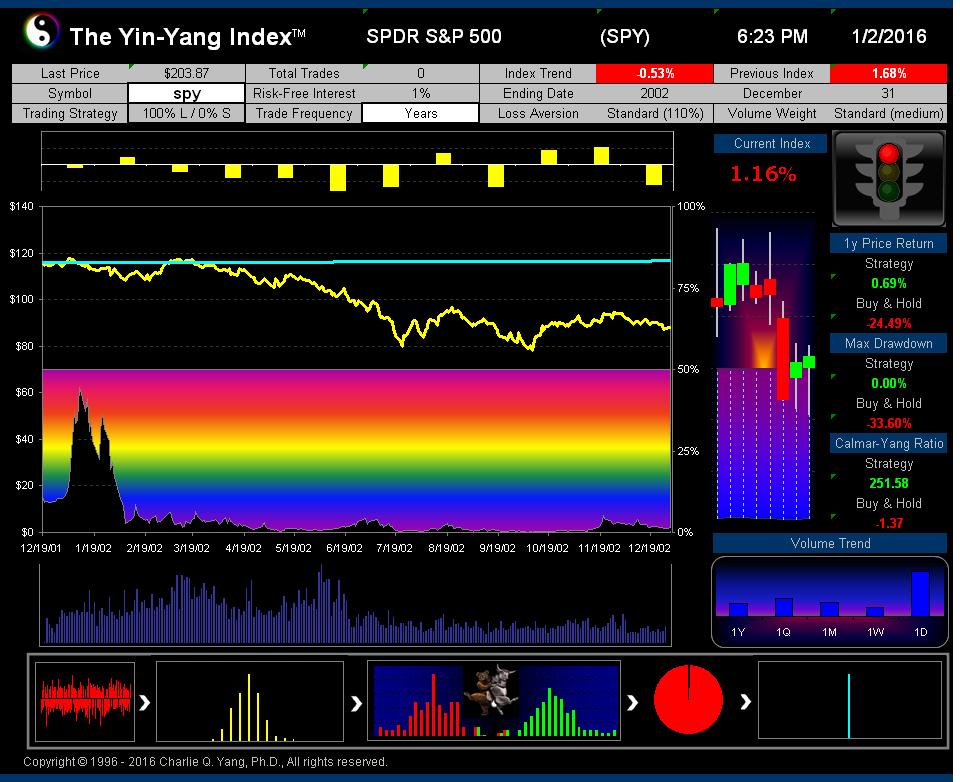Select the Ending Date month December
The width and height of the screenshot is (960, 782).
pos(771,94)
